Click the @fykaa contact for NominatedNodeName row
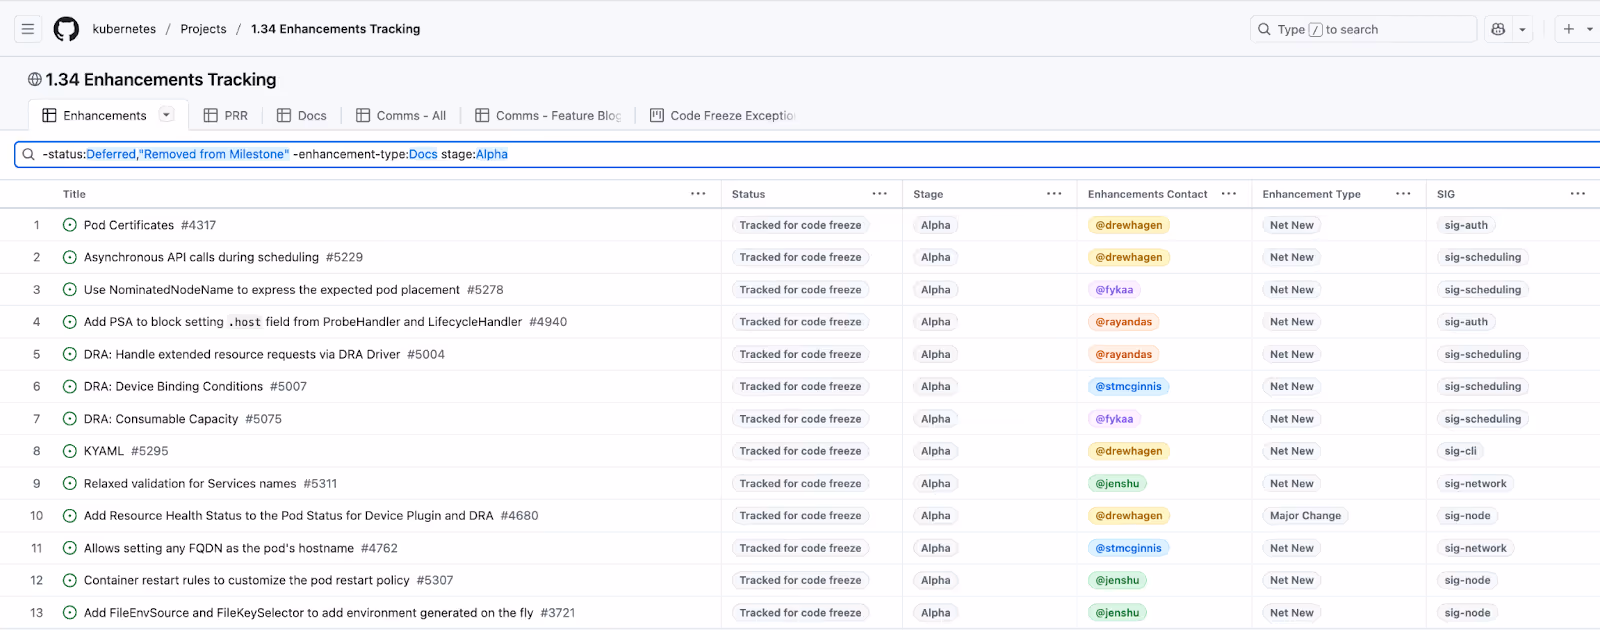Image resolution: width=1600 pixels, height=630 pixels. 1114,290
